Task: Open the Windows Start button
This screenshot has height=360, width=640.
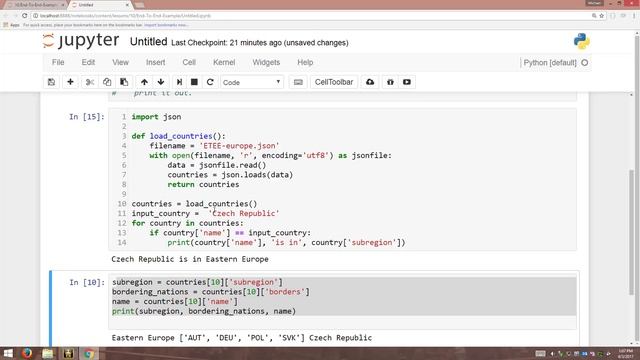Action: [8, 353]
